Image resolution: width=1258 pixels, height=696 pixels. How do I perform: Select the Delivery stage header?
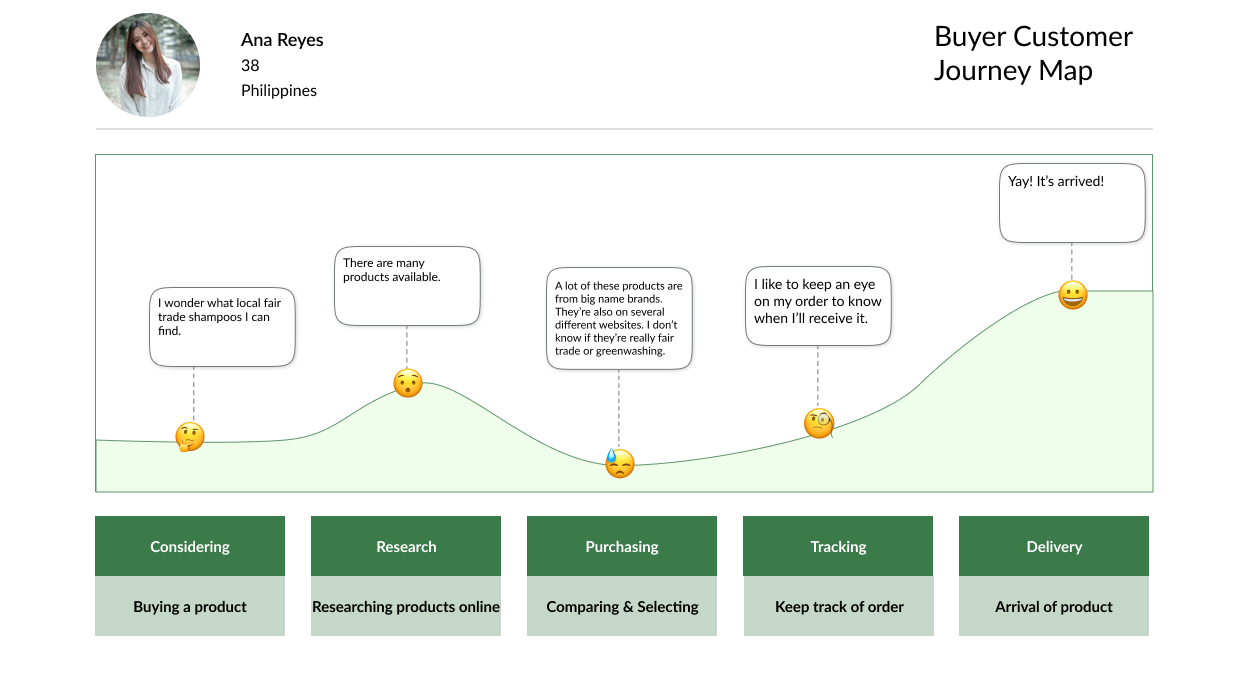1054,546
